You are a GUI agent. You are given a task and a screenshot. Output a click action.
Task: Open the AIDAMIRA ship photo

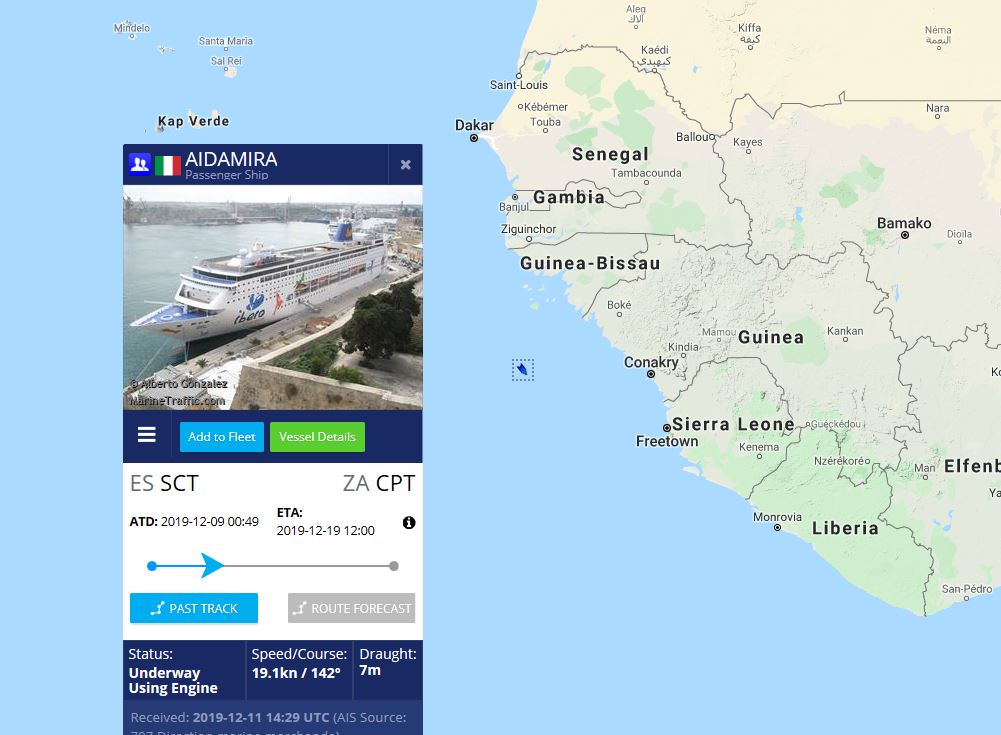272,297
